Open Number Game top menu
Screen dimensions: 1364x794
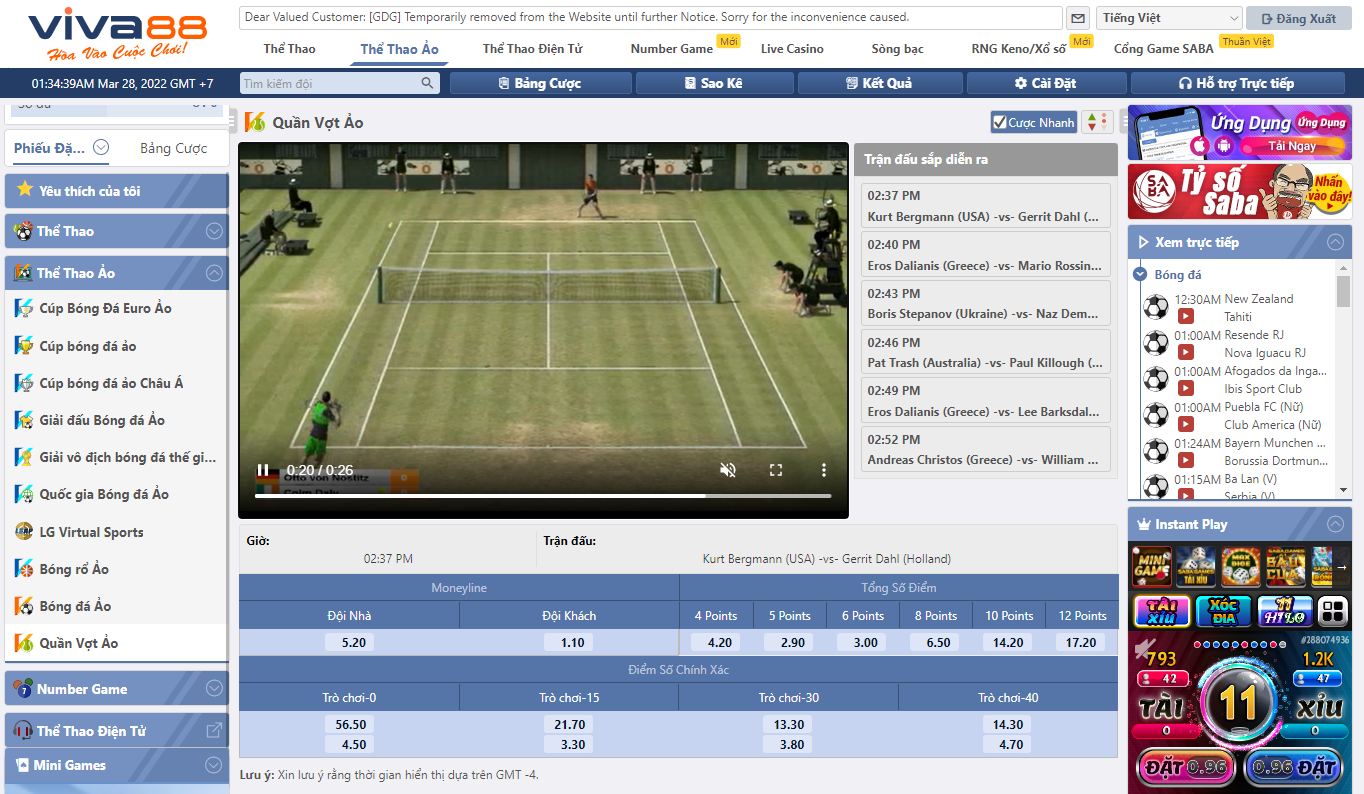[x=672, y=48]
